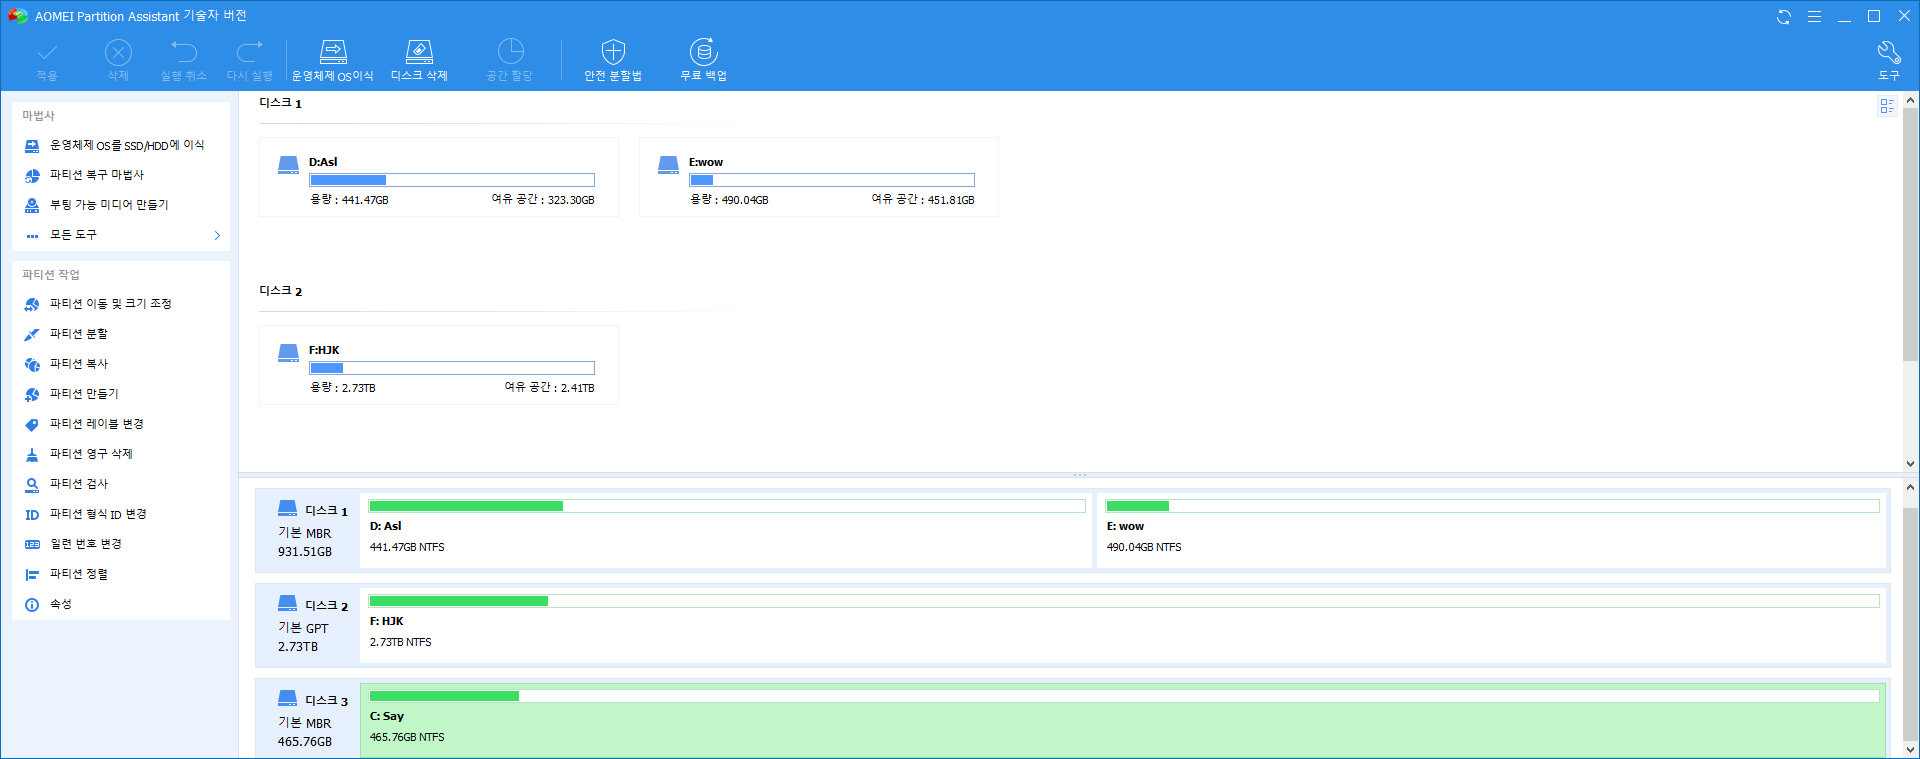Click the 파티션 작업 panel heading

[51, 275]
